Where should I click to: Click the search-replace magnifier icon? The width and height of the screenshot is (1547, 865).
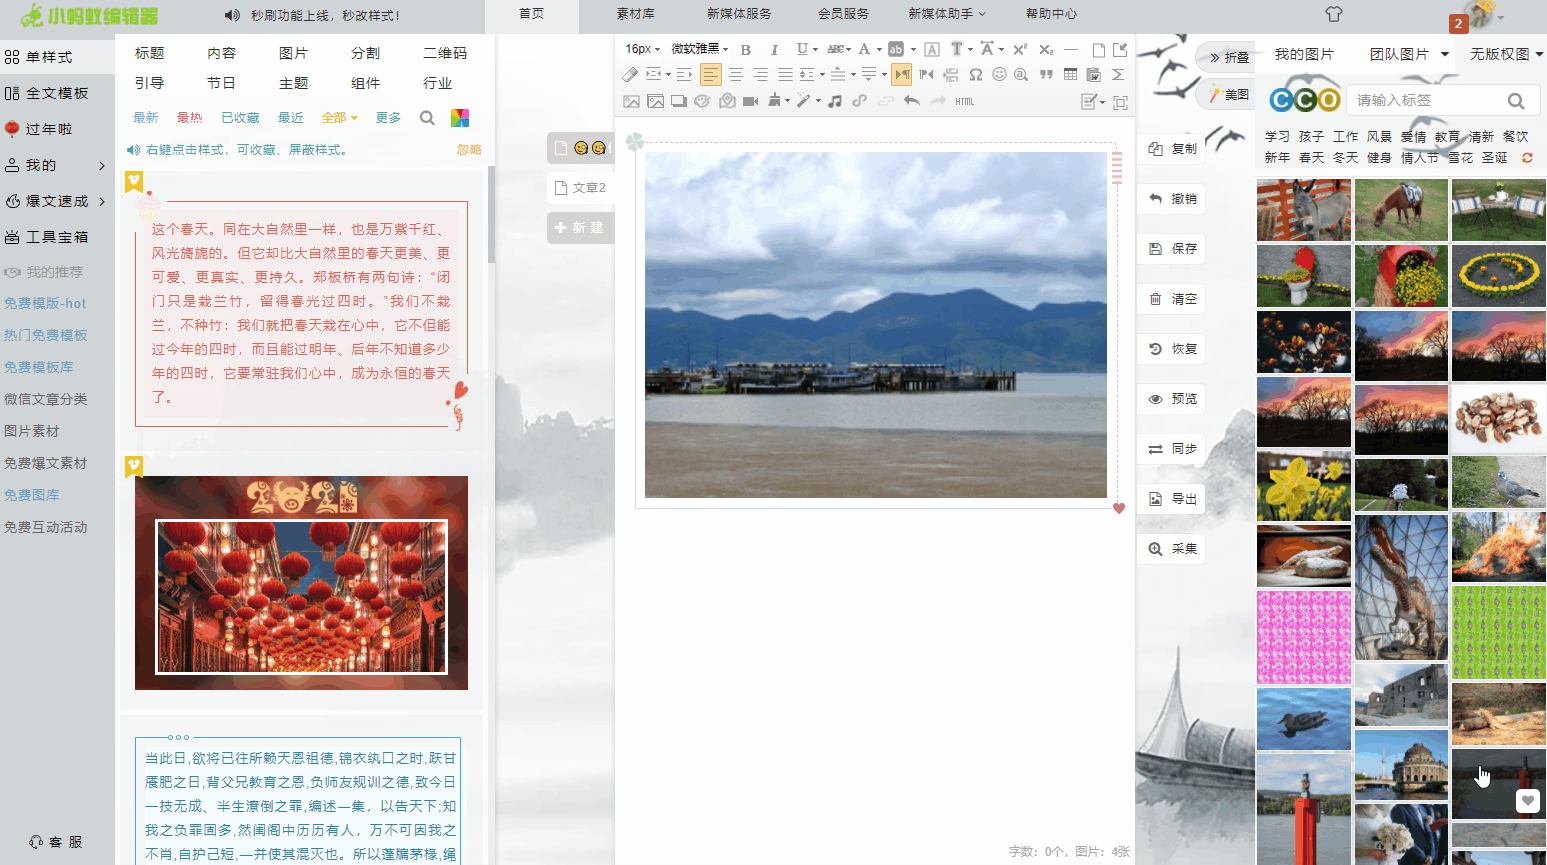pos(1021,74)
